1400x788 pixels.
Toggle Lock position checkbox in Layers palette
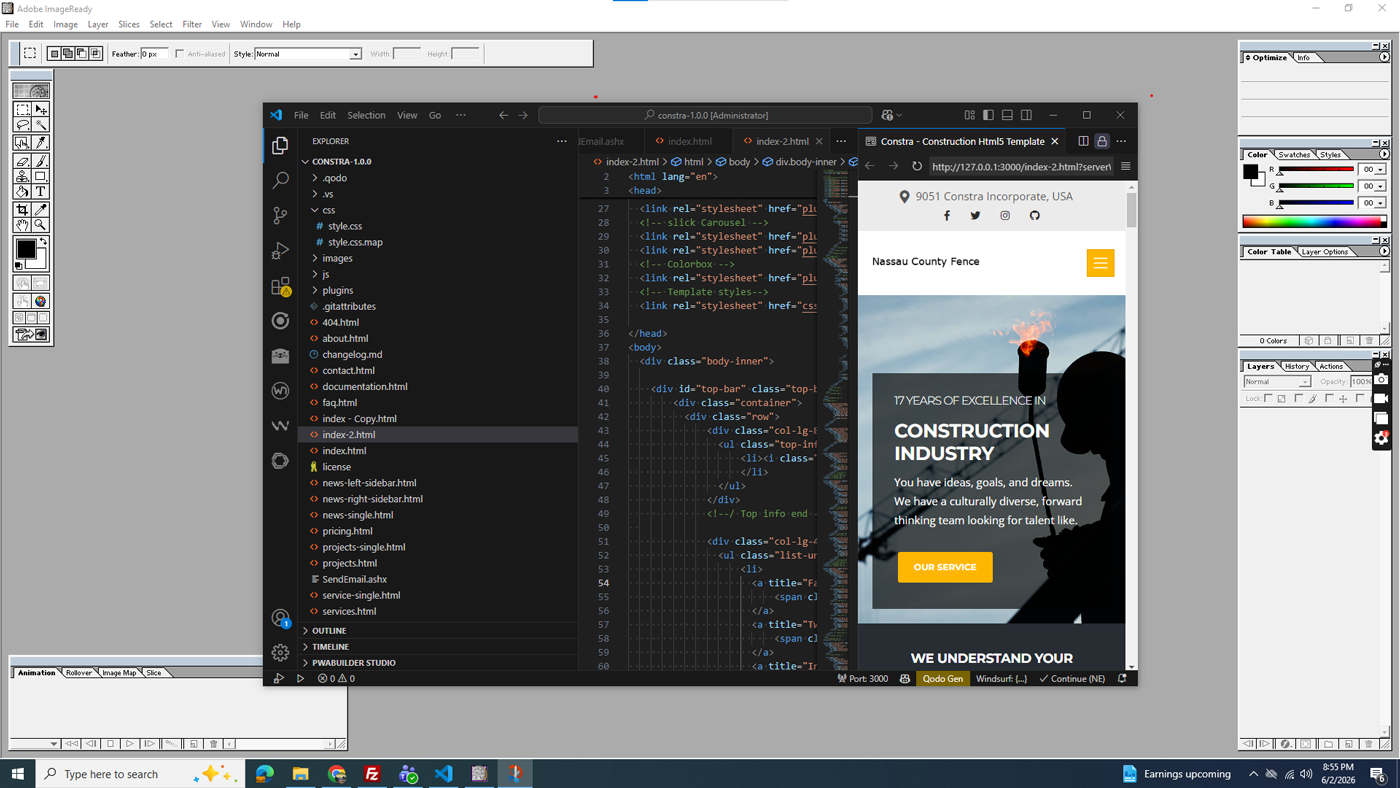pos(1329,398)
